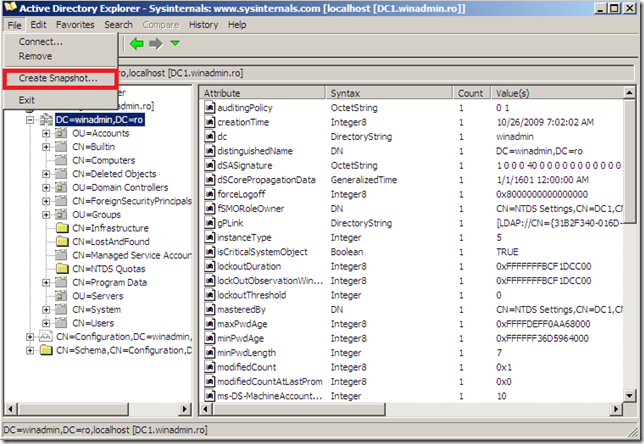Click attribute list horizontal scroll right arrow

[x=616, y=409]
